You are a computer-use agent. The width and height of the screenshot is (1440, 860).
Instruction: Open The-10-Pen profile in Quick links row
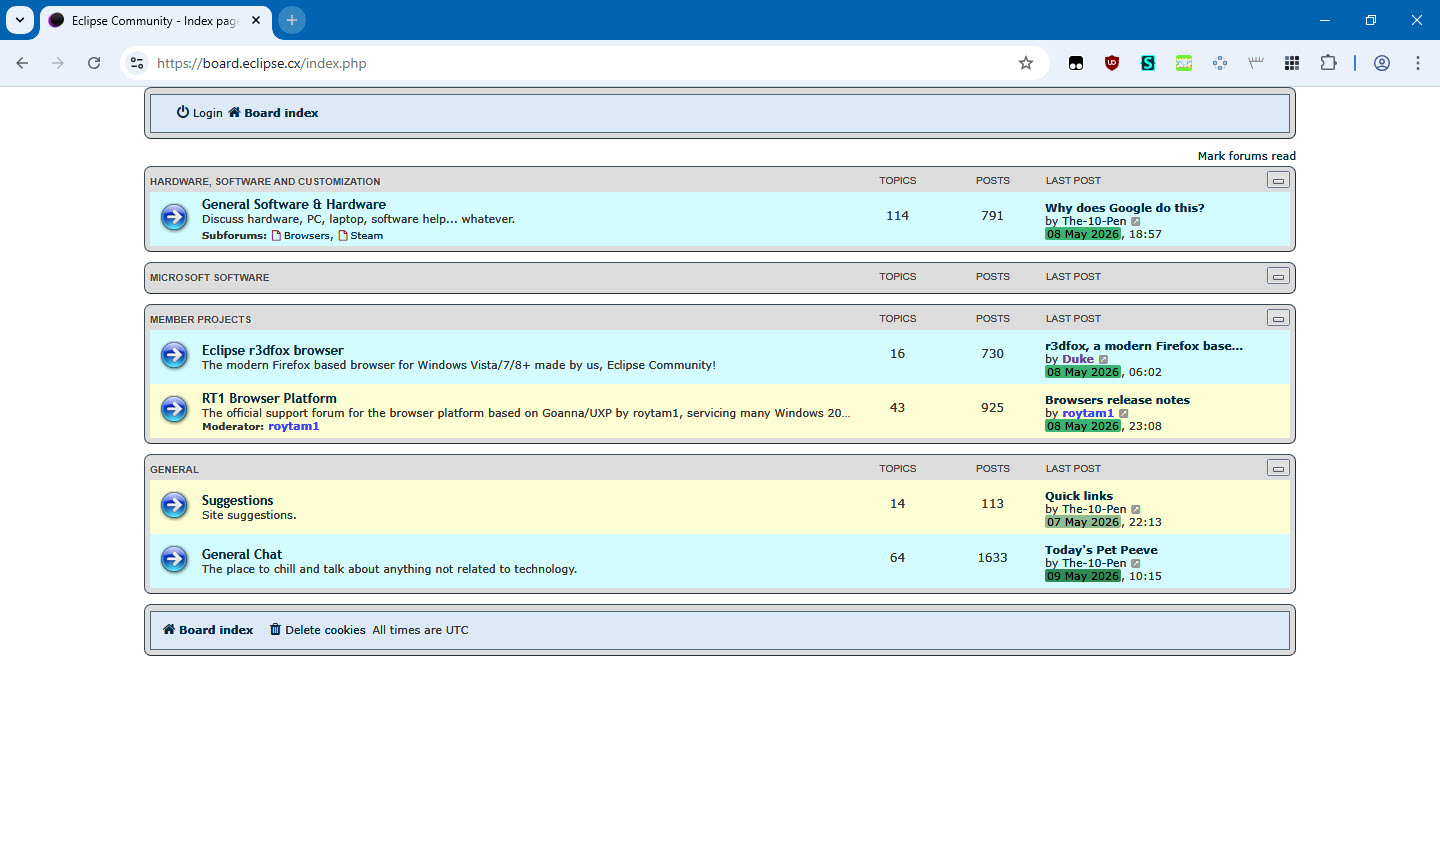point(1094,509)
